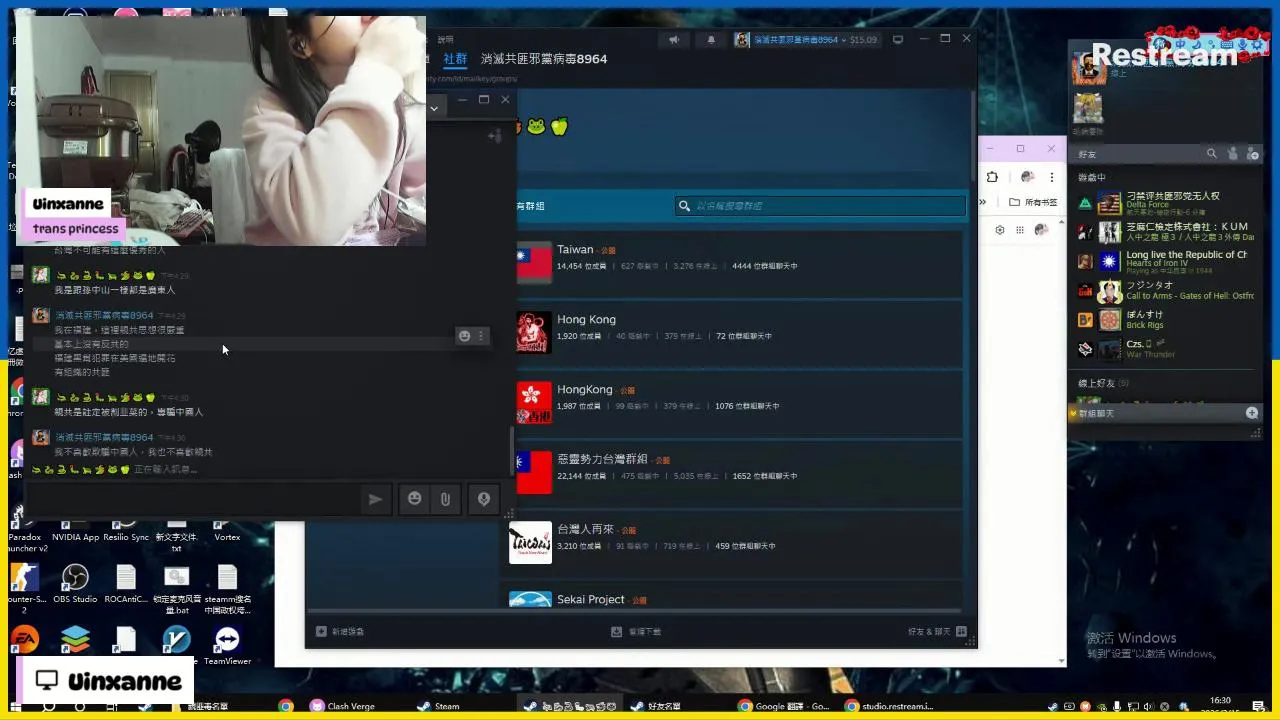The height and width of the screenshot is (720, 1280).
Task: Switch to the Steam taskbar button
Action: (438, 706)
